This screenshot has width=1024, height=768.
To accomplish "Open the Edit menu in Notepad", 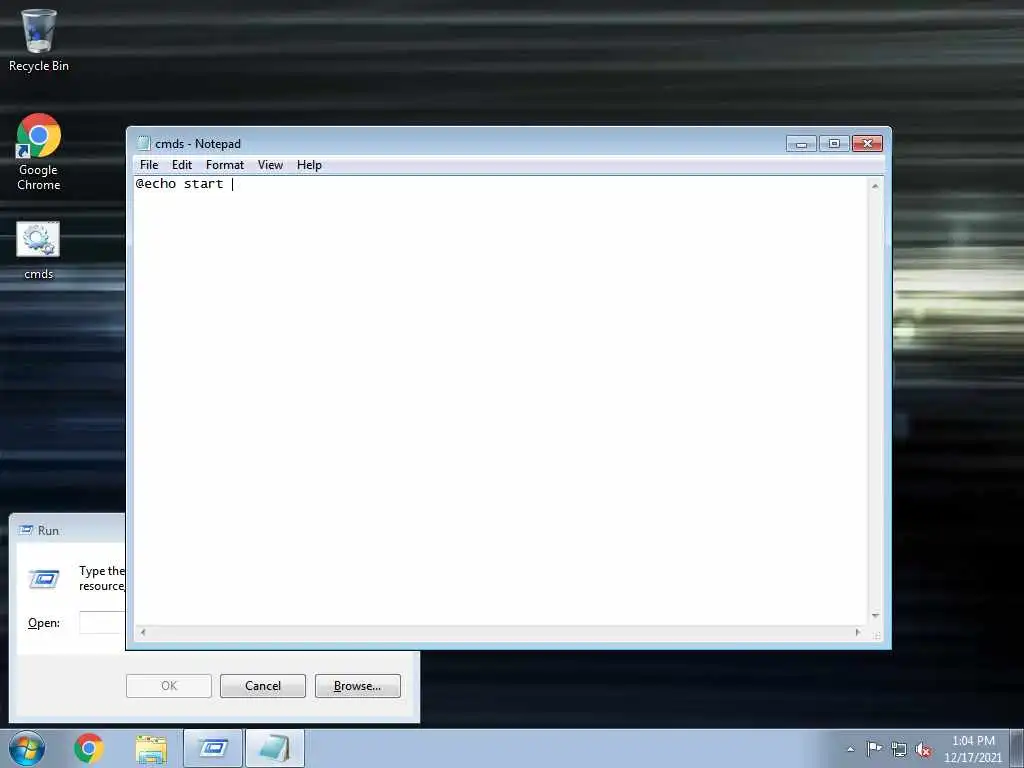I will [x=182, y=165].
